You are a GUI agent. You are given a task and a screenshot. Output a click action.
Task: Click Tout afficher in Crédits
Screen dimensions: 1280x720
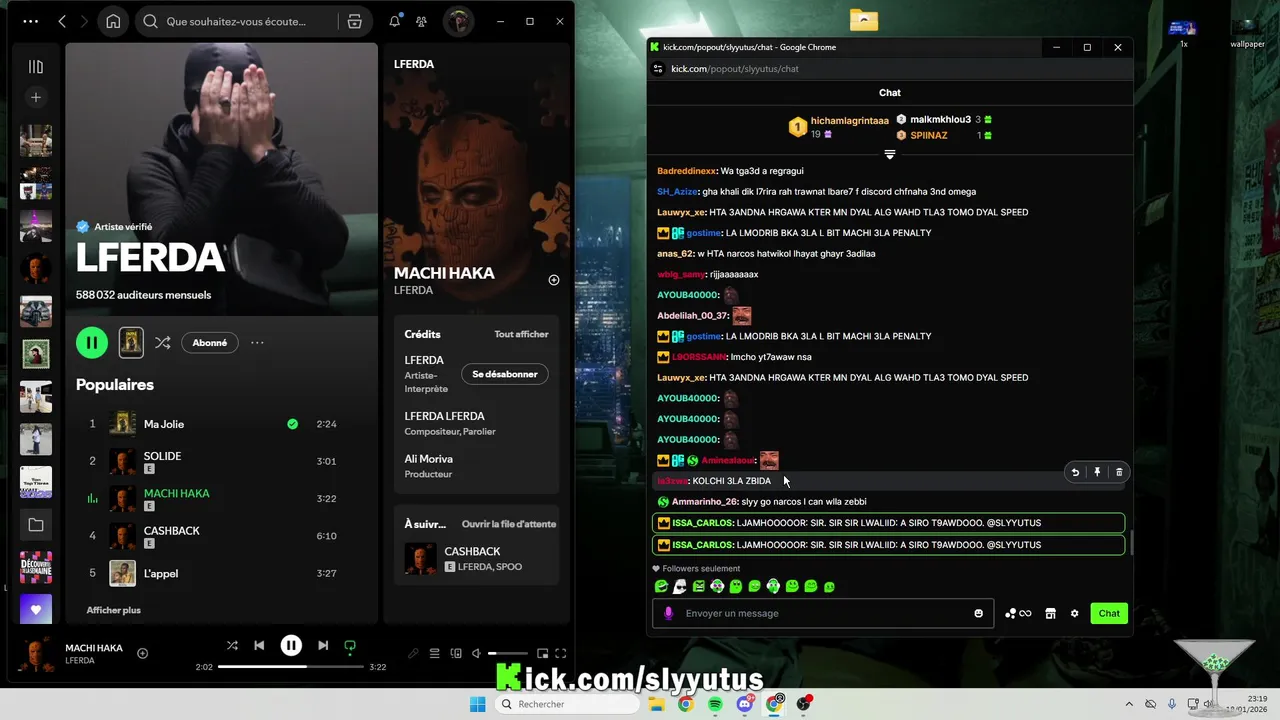(521, 334)
